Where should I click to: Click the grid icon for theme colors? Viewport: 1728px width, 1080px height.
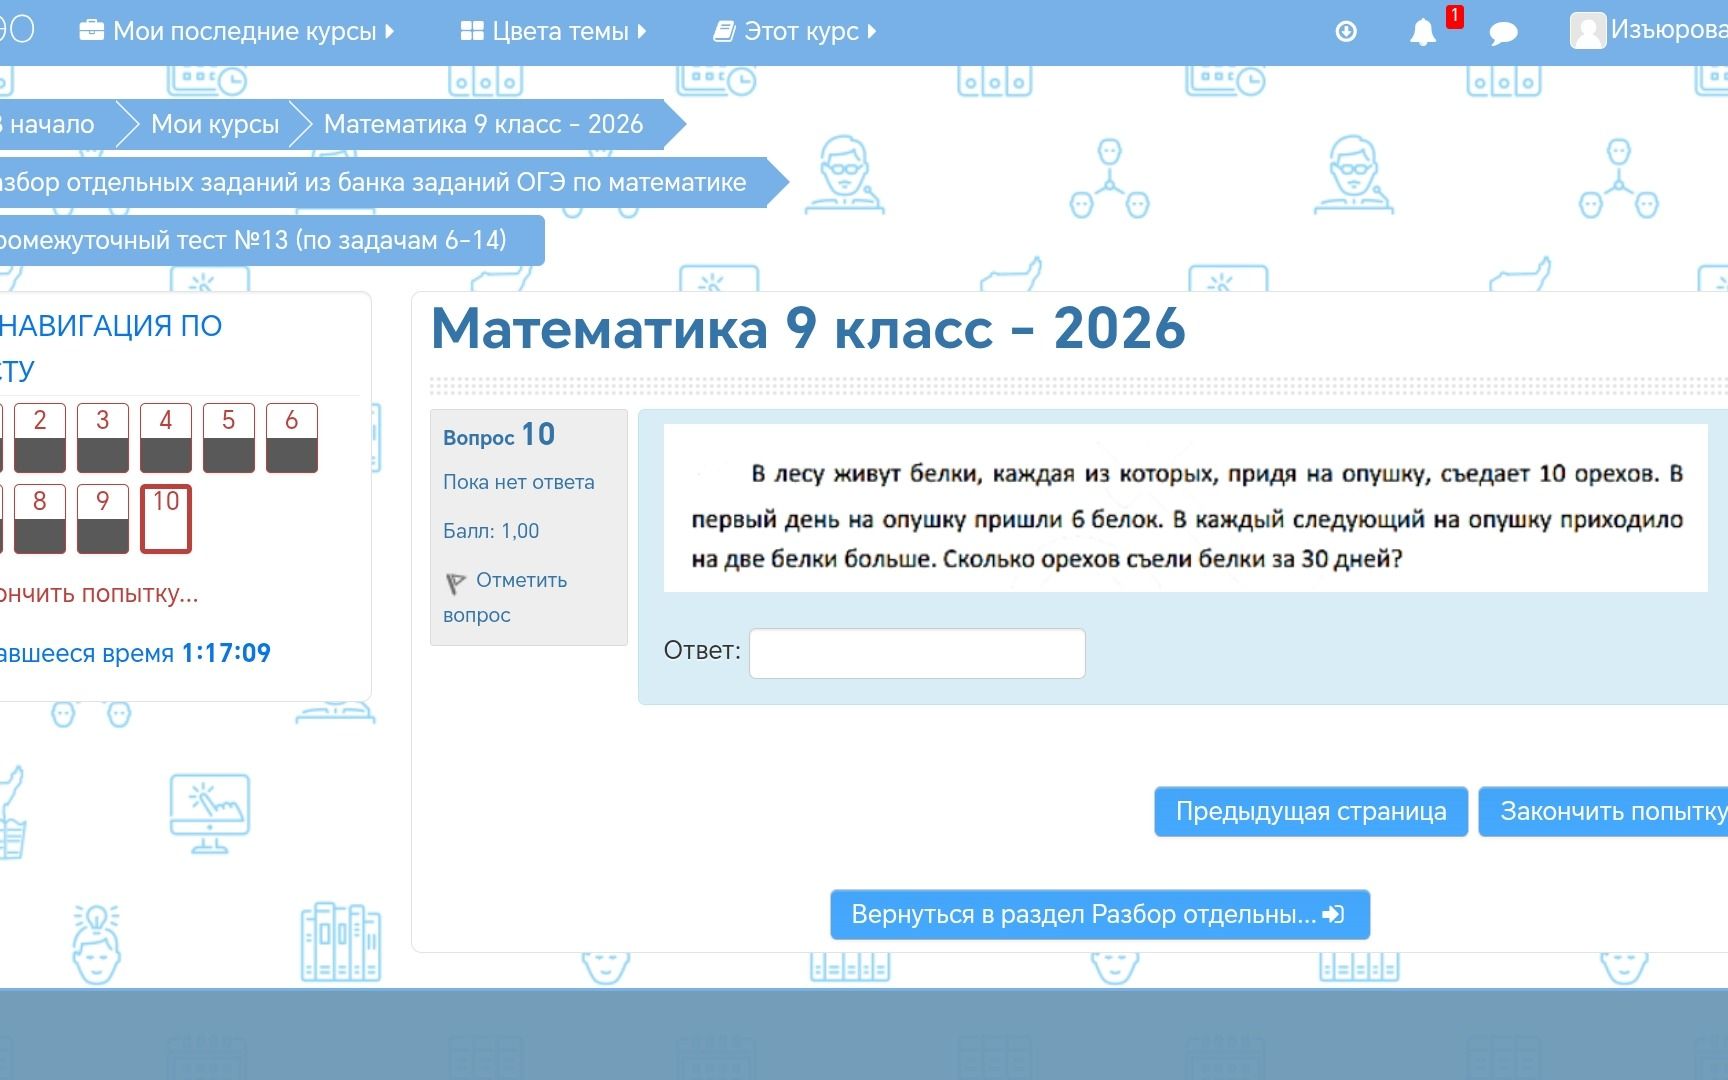click(472, 31)
